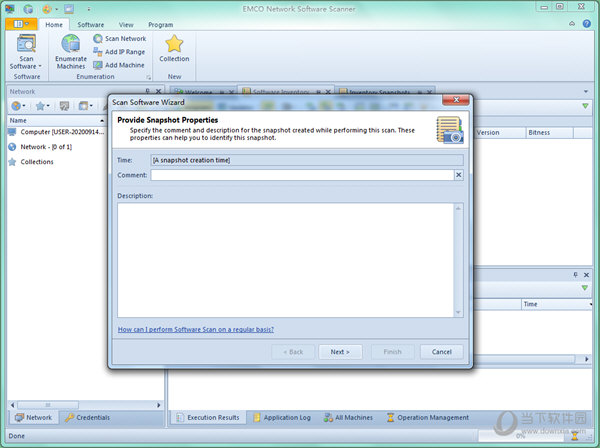
Task: Open the Application Log tab
Action: pos(282,417)
